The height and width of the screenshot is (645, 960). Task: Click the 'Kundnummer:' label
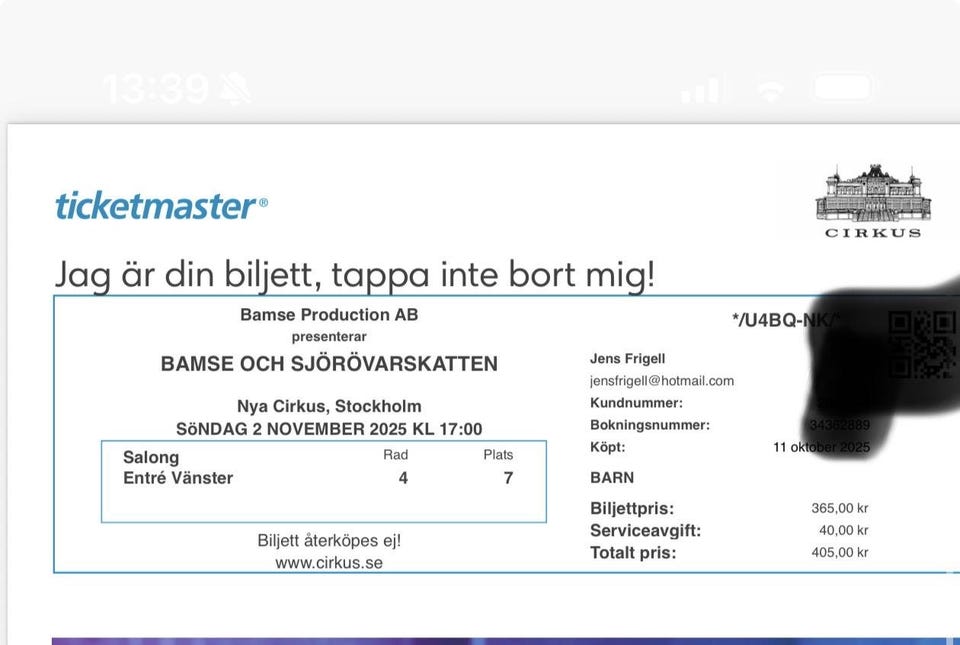[636, 403]
